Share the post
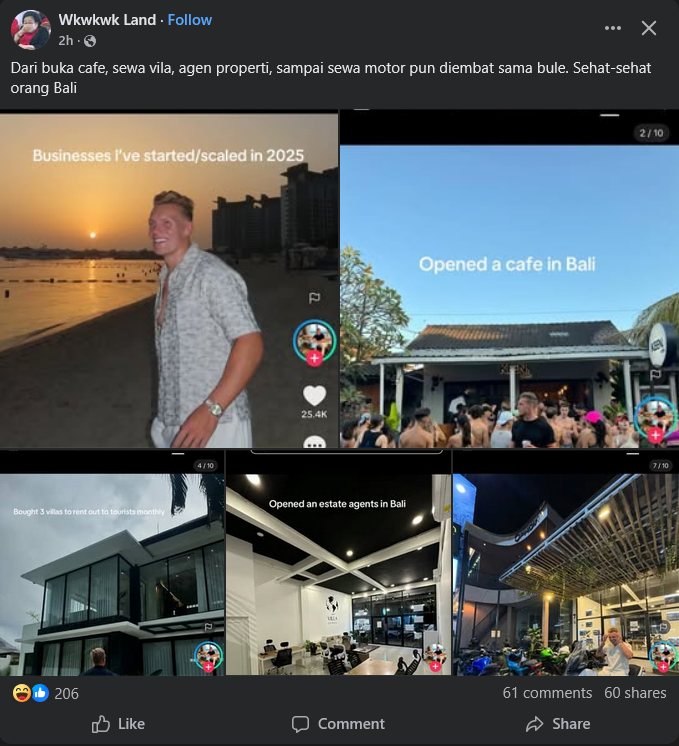679x746 pixels. point(558,724)
